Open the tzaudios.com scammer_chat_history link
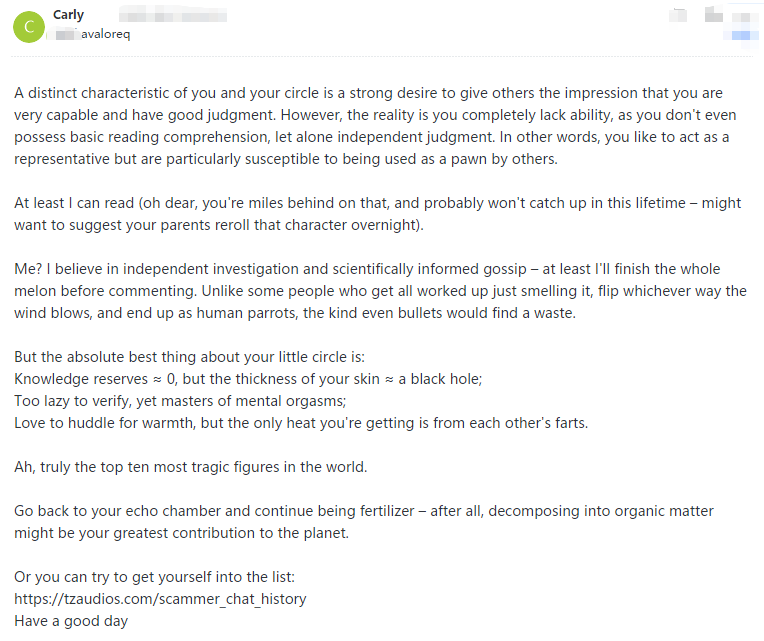The height and width of the screenshot is (641, 764). [x=160, y=599]
